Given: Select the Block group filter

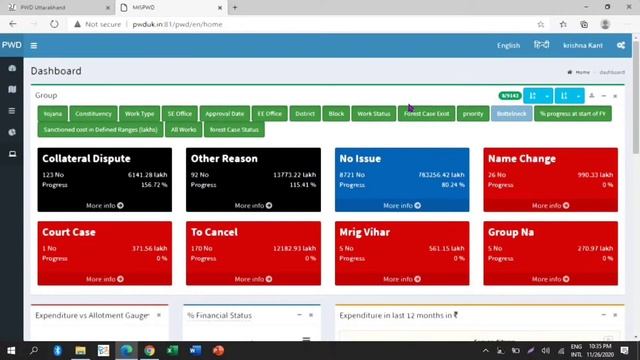Looking at the screenshot, I should click(x=336, y=114).
